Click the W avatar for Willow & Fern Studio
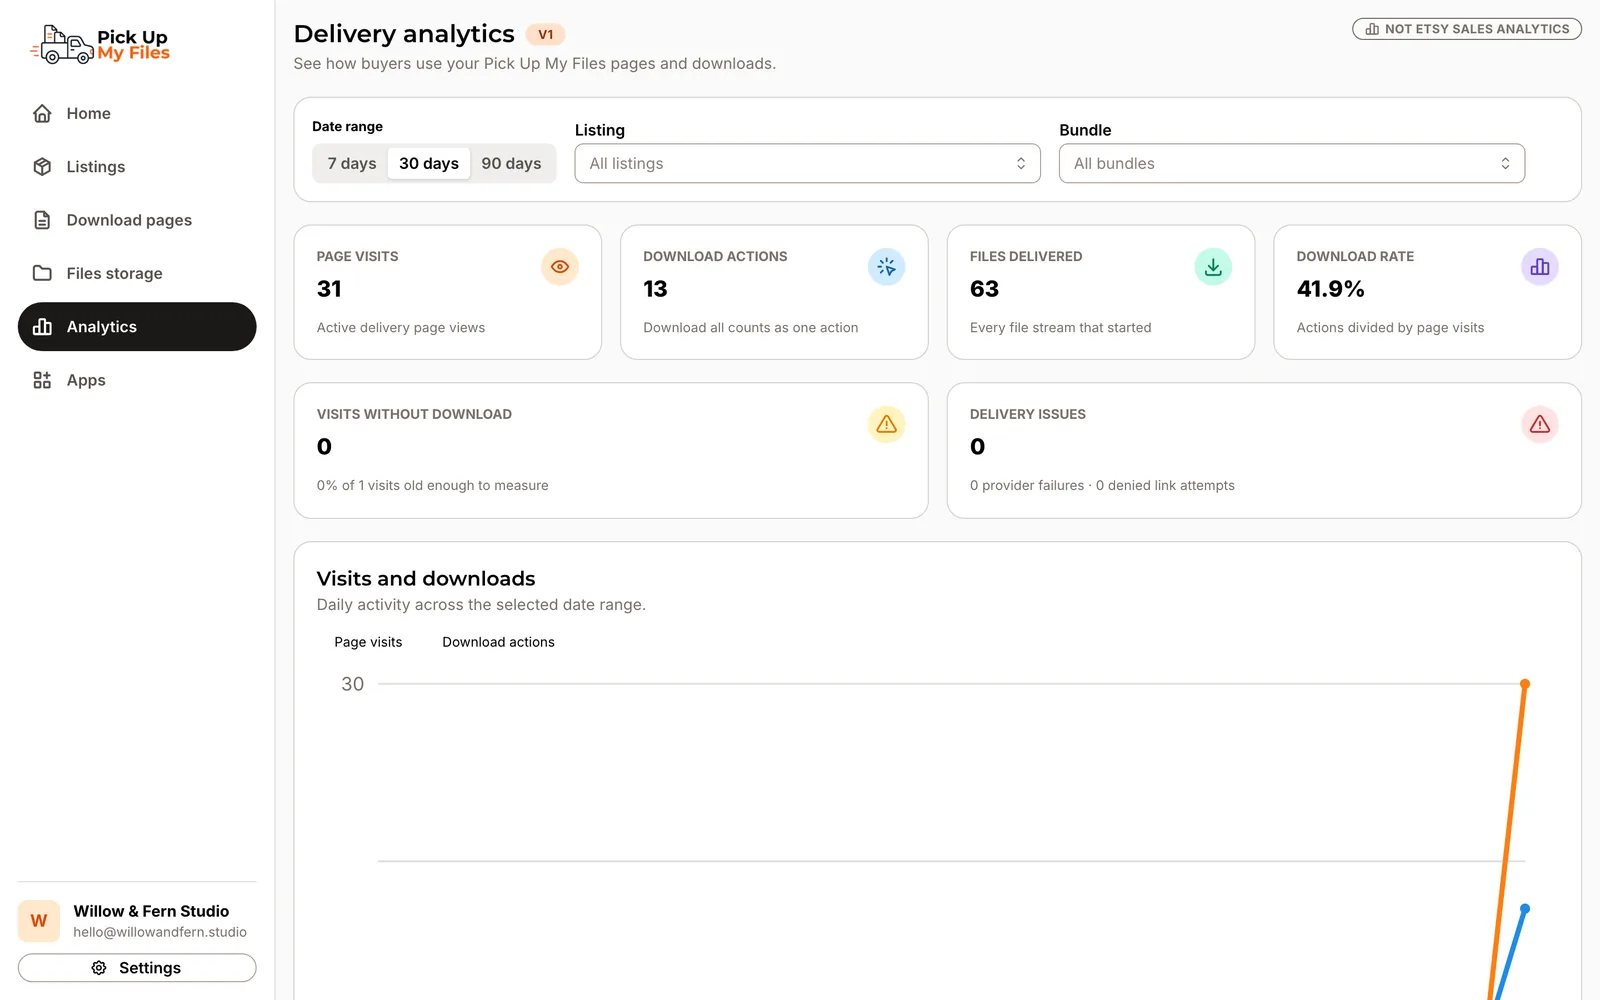The height and width of the screenshot is (1000, 1600). coord(39,921)
